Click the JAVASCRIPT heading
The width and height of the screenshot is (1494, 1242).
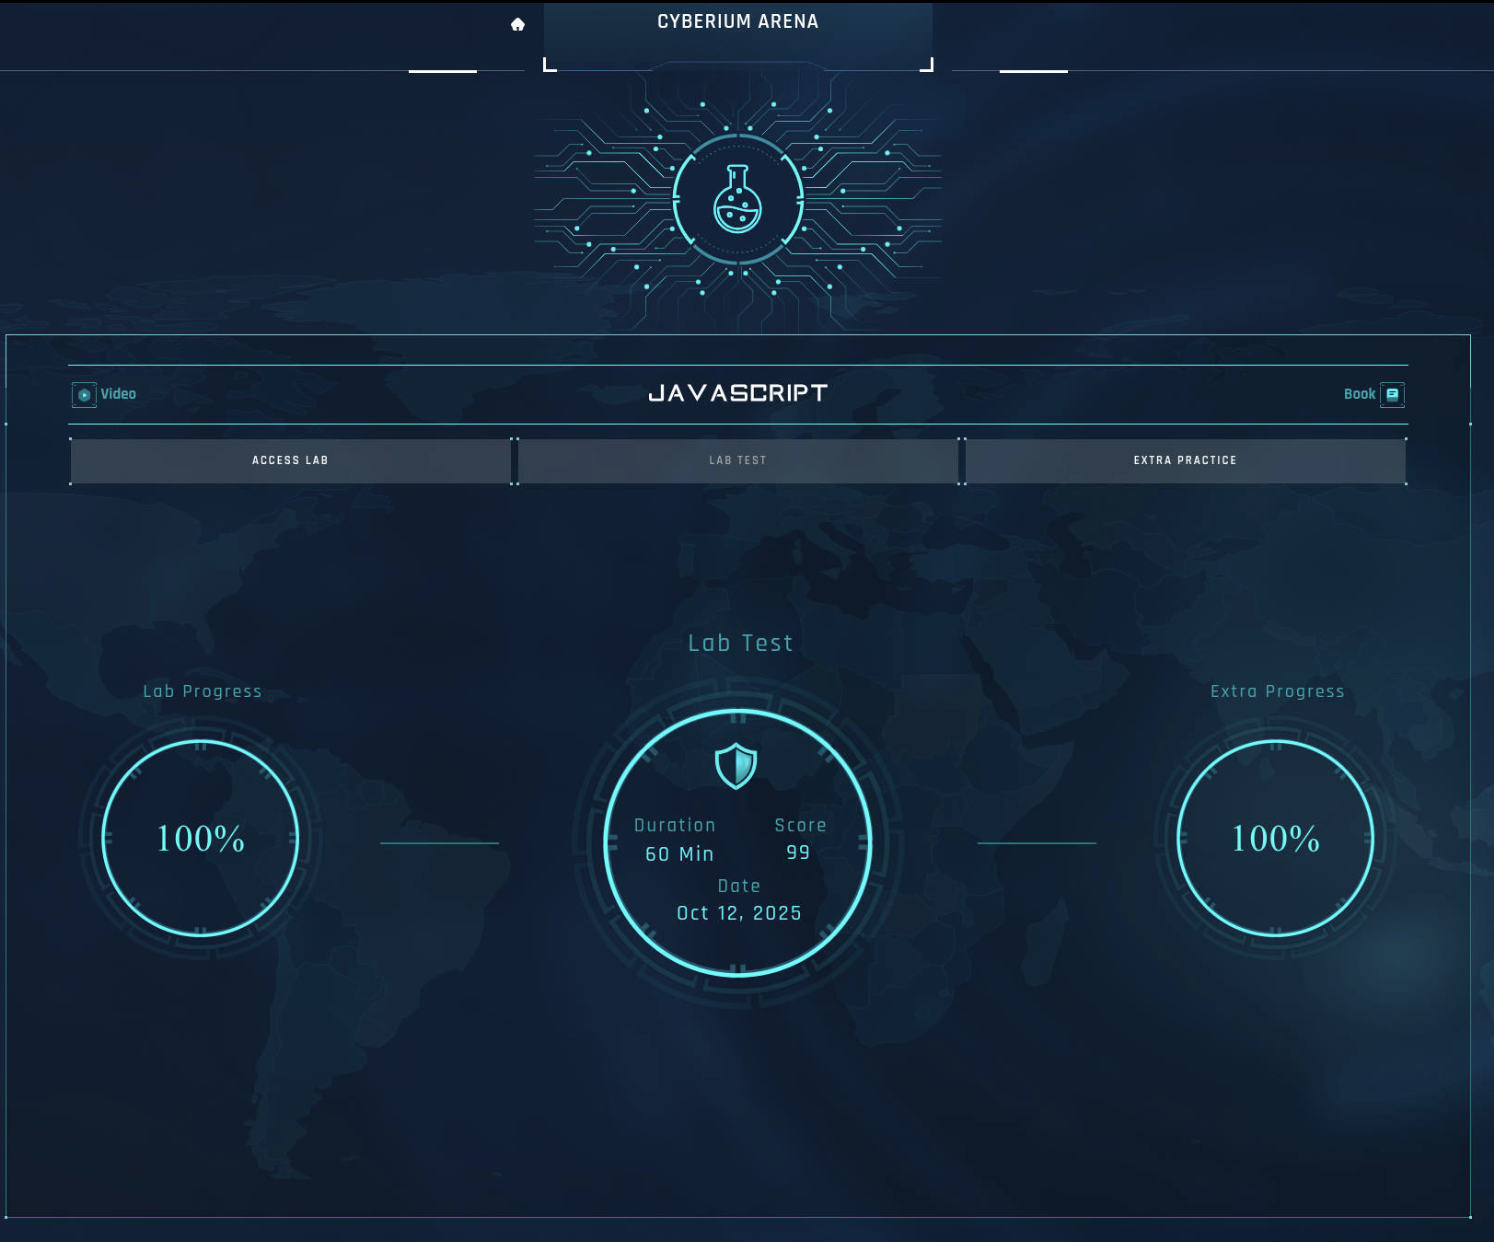click(x=738, y=393)
